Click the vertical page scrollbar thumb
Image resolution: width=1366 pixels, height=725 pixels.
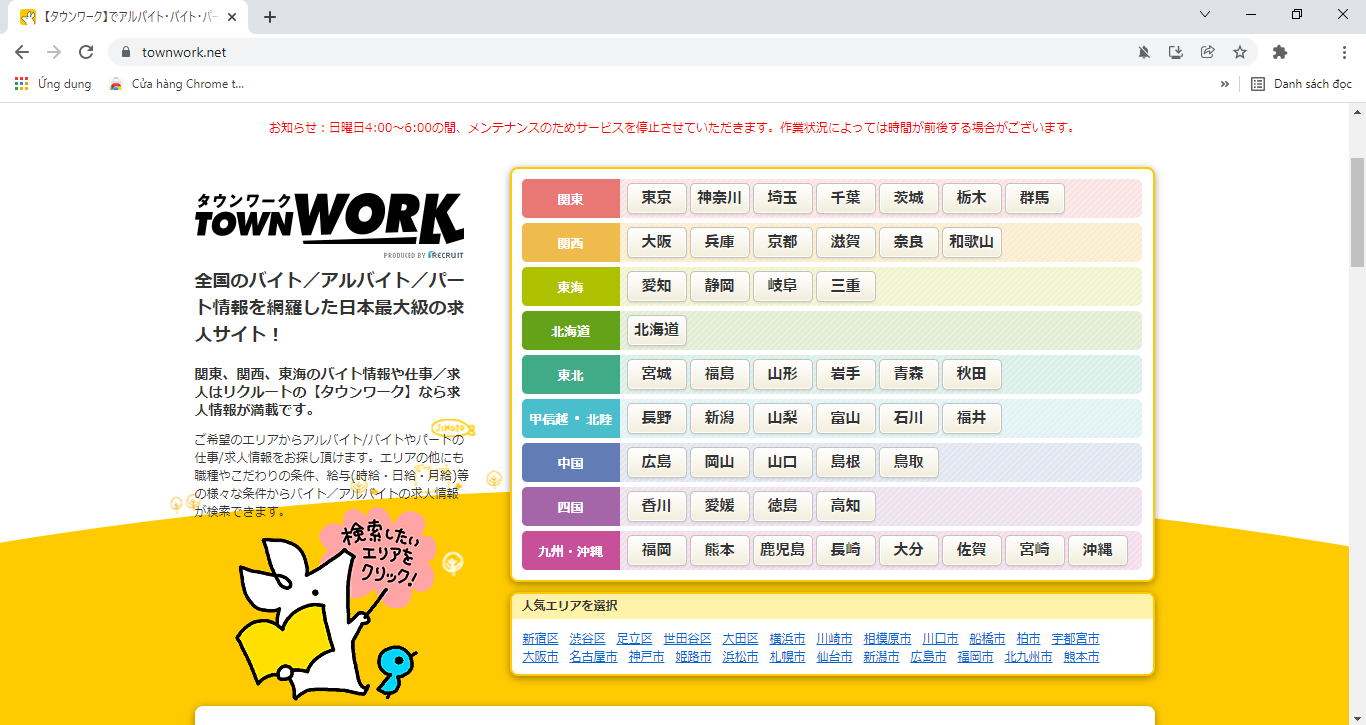pos(1357,210)
